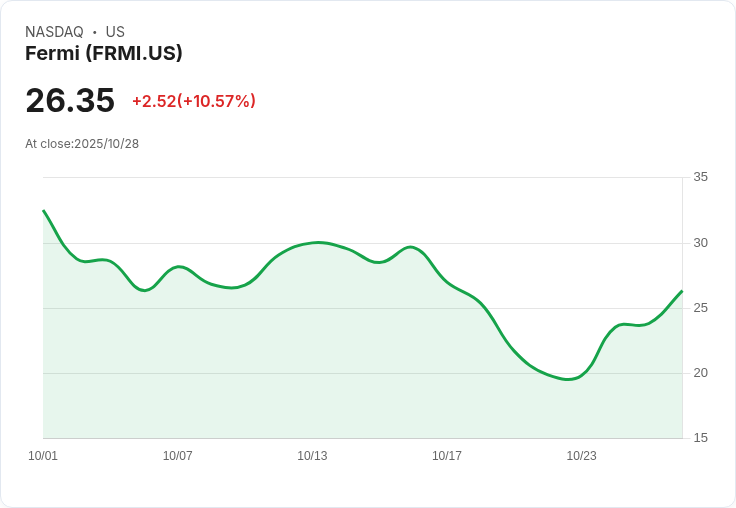
Task: Click the 10/17 date axis label
Action: [x=447, y=456]
